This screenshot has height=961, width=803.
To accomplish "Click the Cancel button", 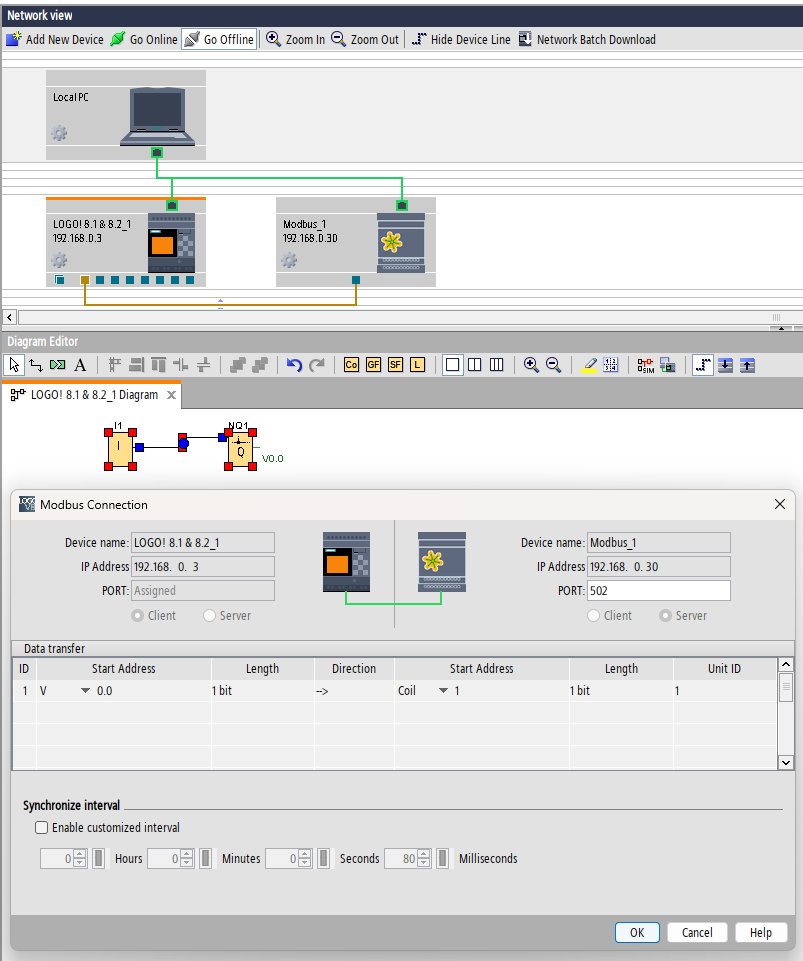I will point(697,932).
